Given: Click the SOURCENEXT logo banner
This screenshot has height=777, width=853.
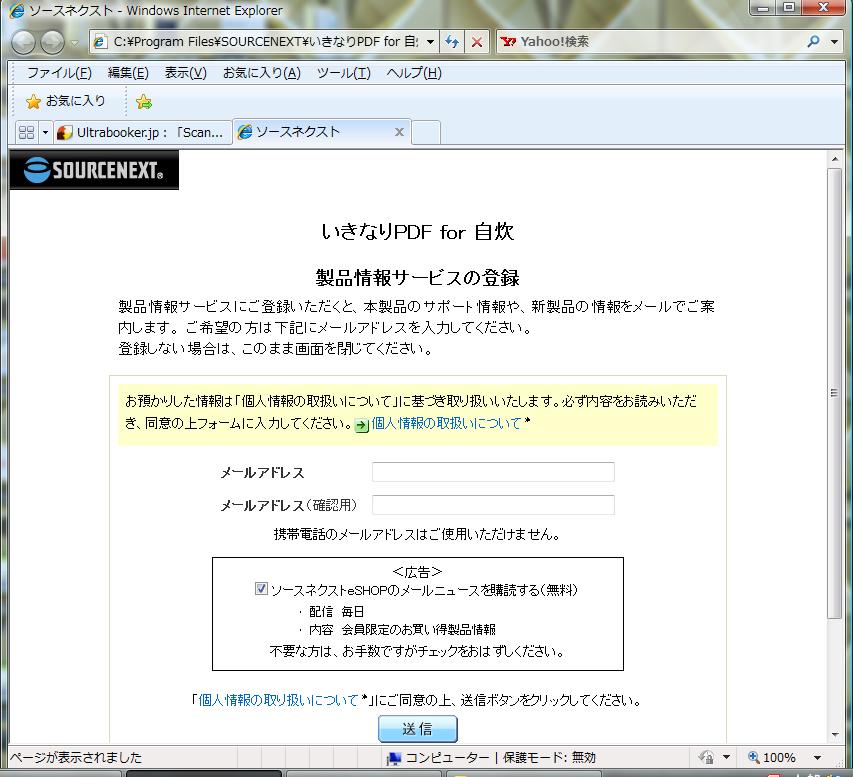Looking at the screenshot, I should (94, 170).
